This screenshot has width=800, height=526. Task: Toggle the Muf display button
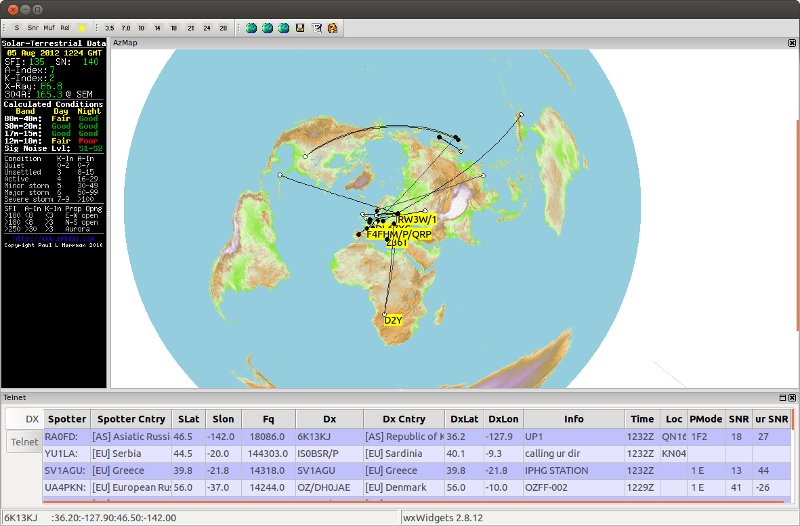coord(49,28)
